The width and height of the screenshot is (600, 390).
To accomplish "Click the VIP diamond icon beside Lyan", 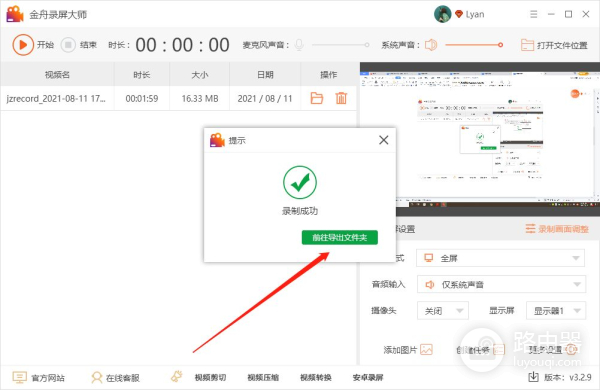I will pos(459,14).
